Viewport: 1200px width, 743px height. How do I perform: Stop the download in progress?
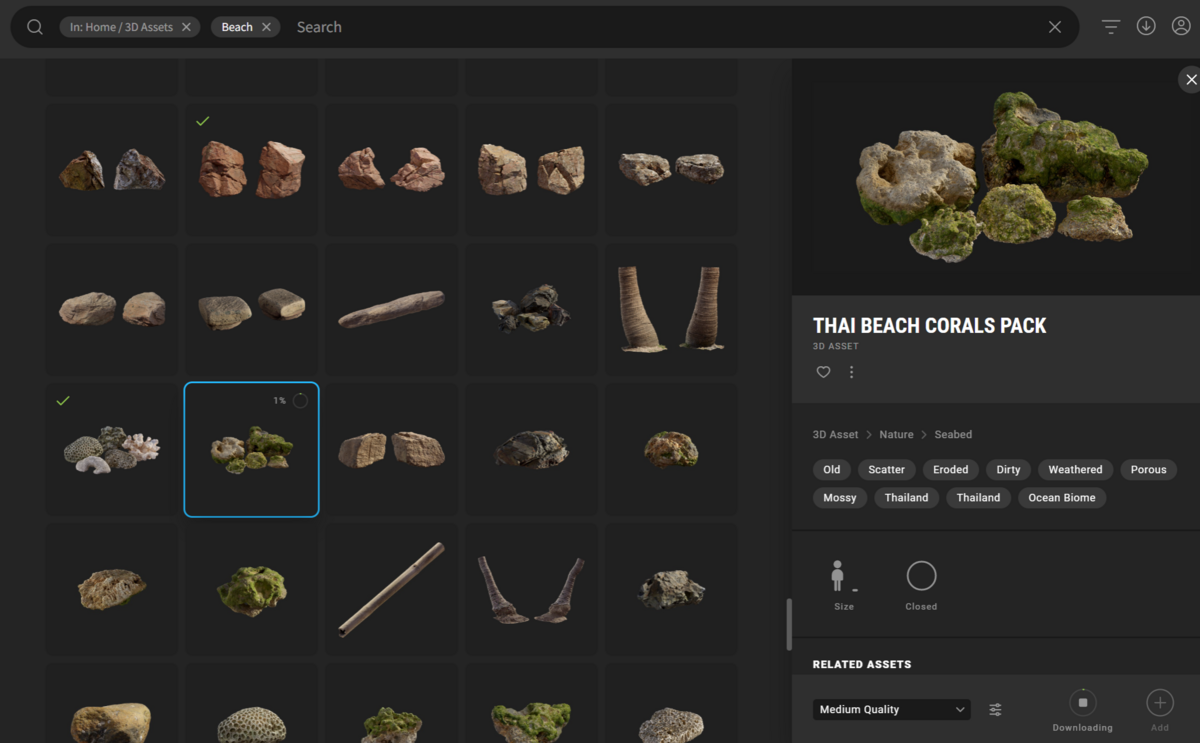click(1082, 702)
